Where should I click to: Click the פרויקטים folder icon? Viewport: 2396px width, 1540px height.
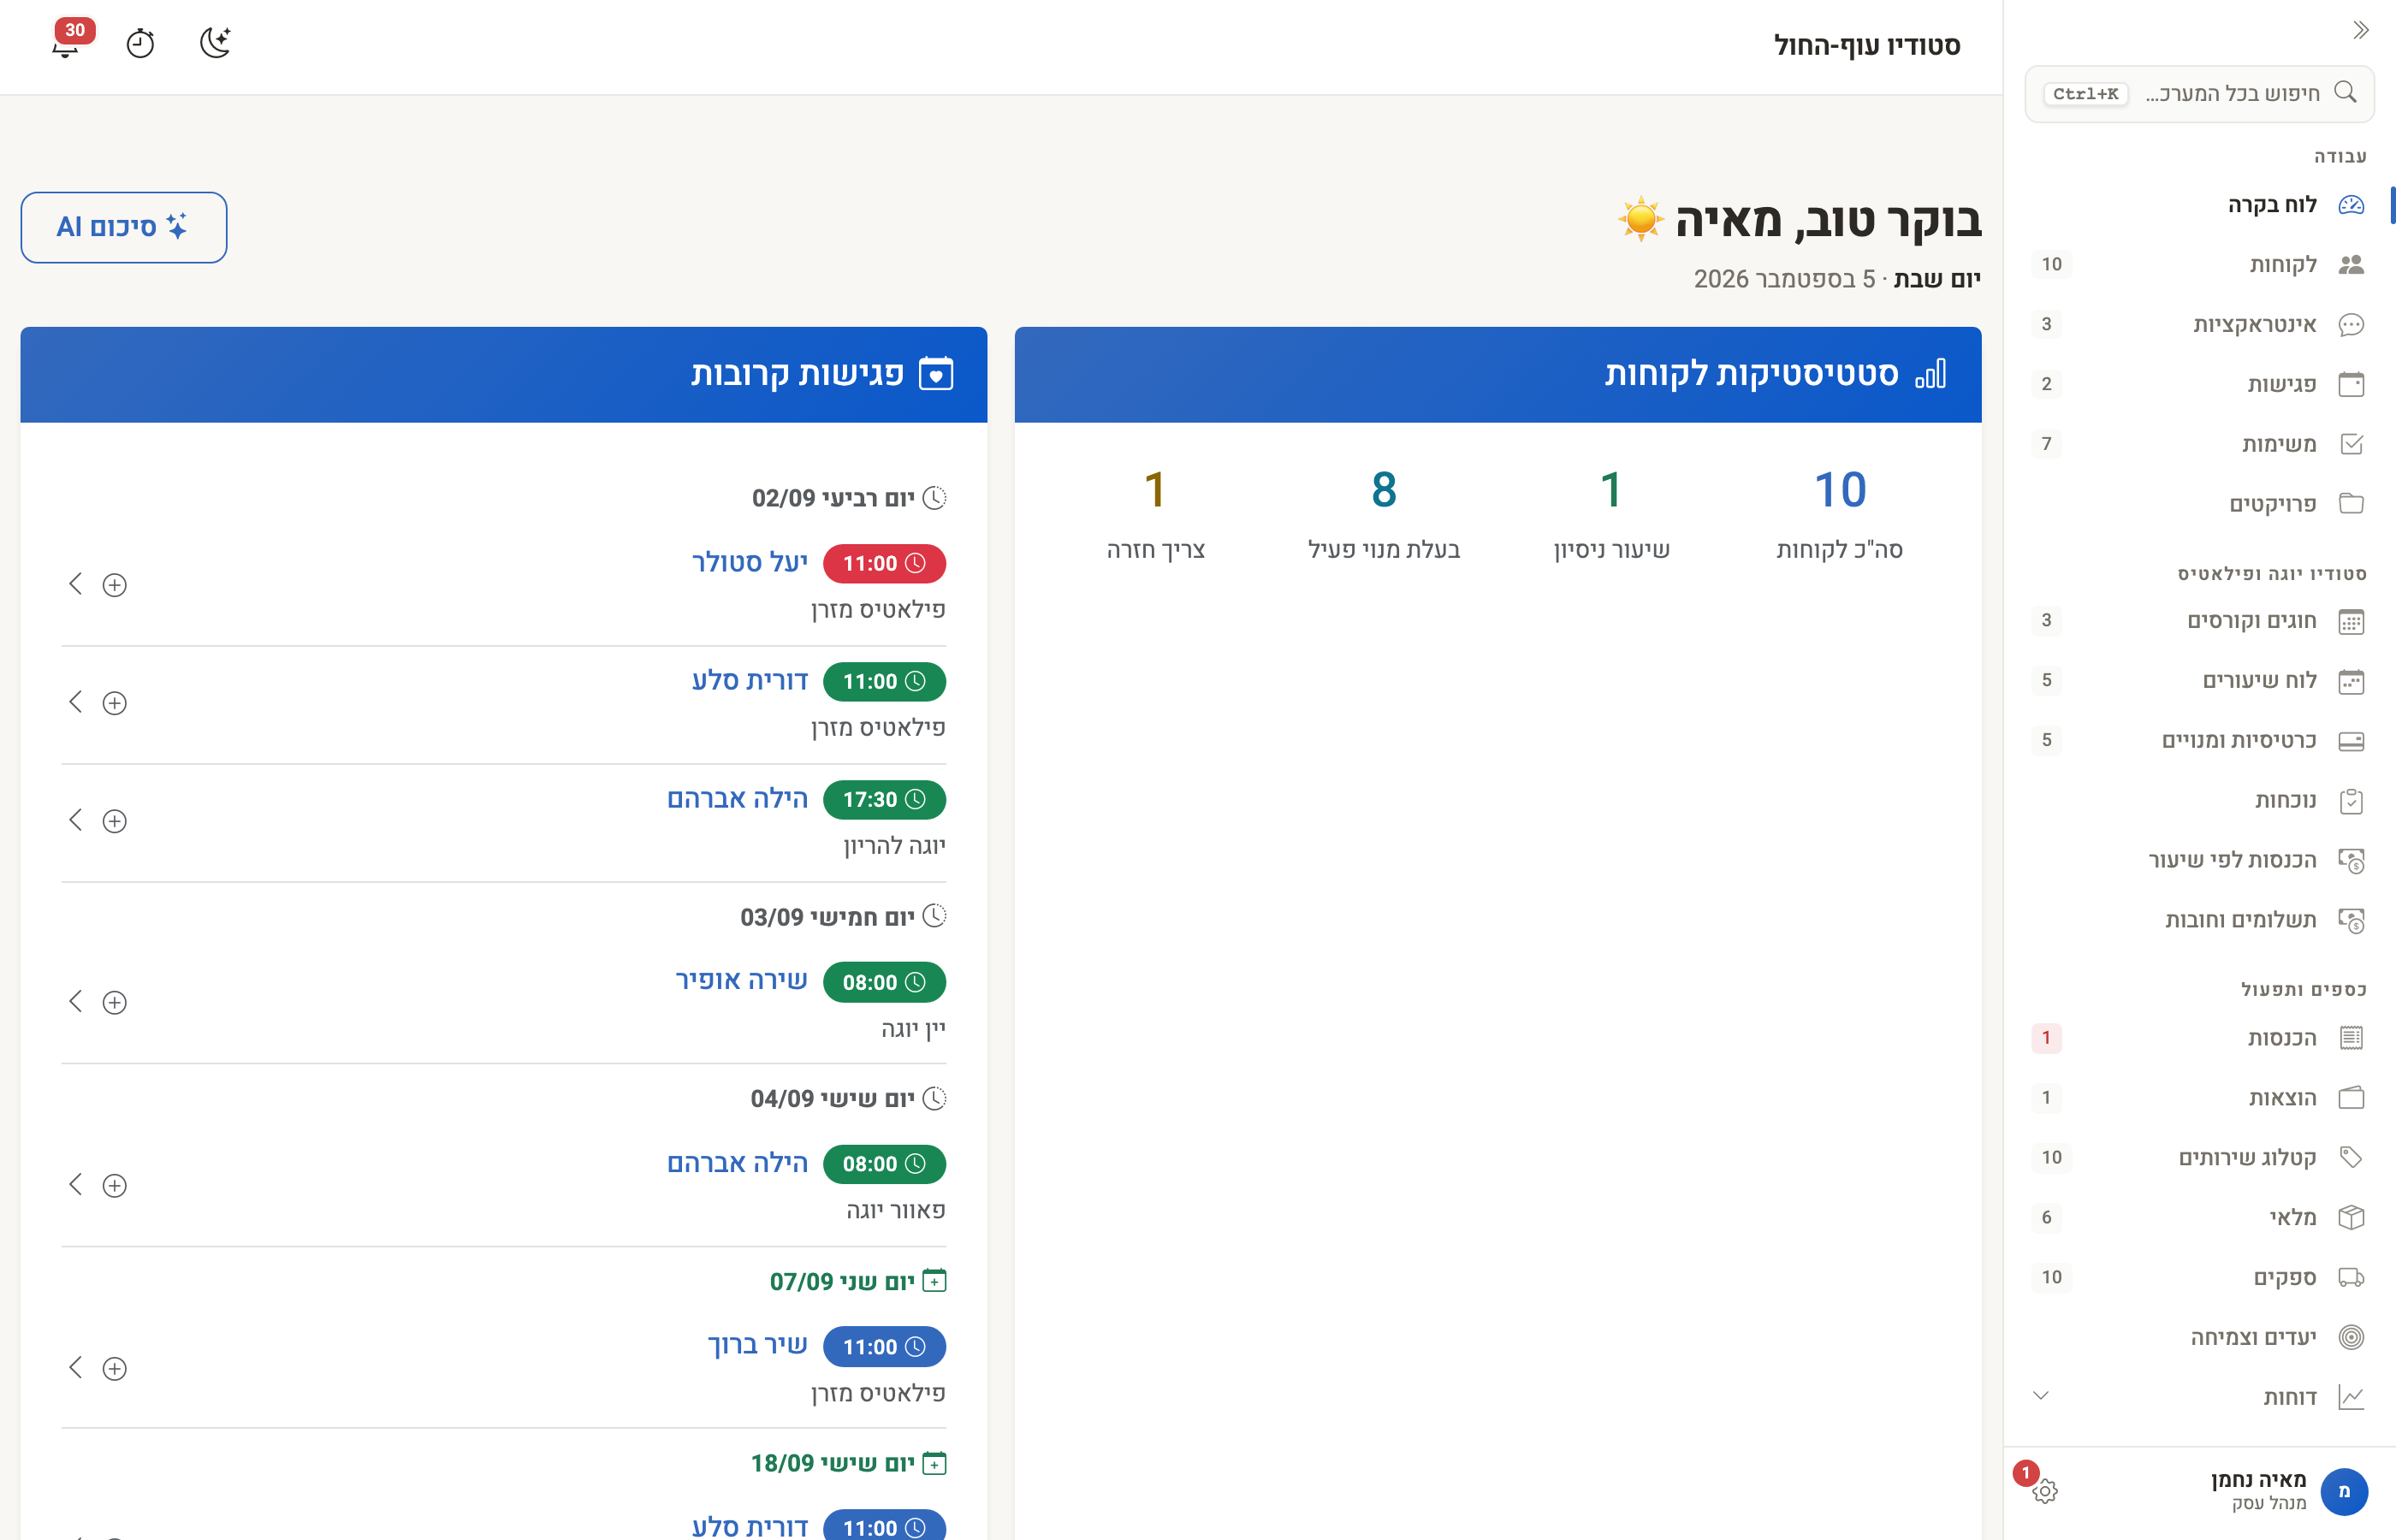coord(2351,504)
